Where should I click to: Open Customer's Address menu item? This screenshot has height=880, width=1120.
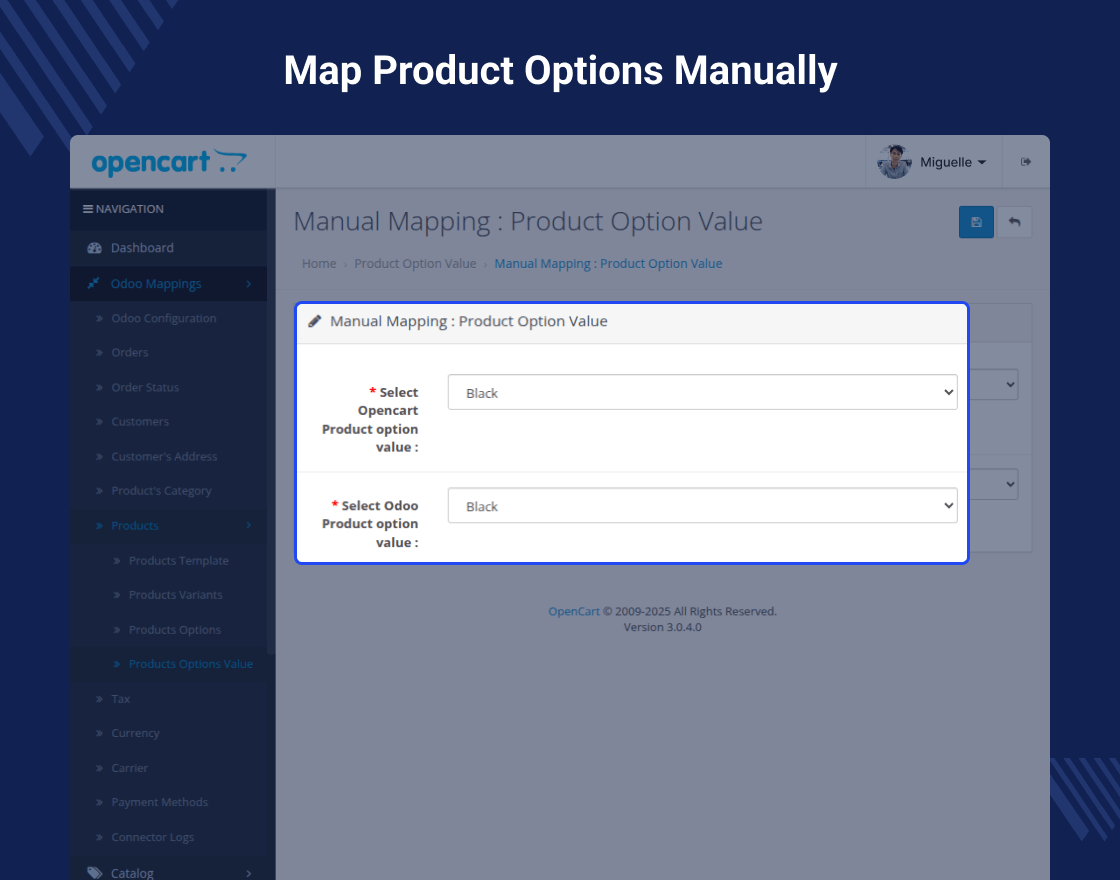point(164,456)
